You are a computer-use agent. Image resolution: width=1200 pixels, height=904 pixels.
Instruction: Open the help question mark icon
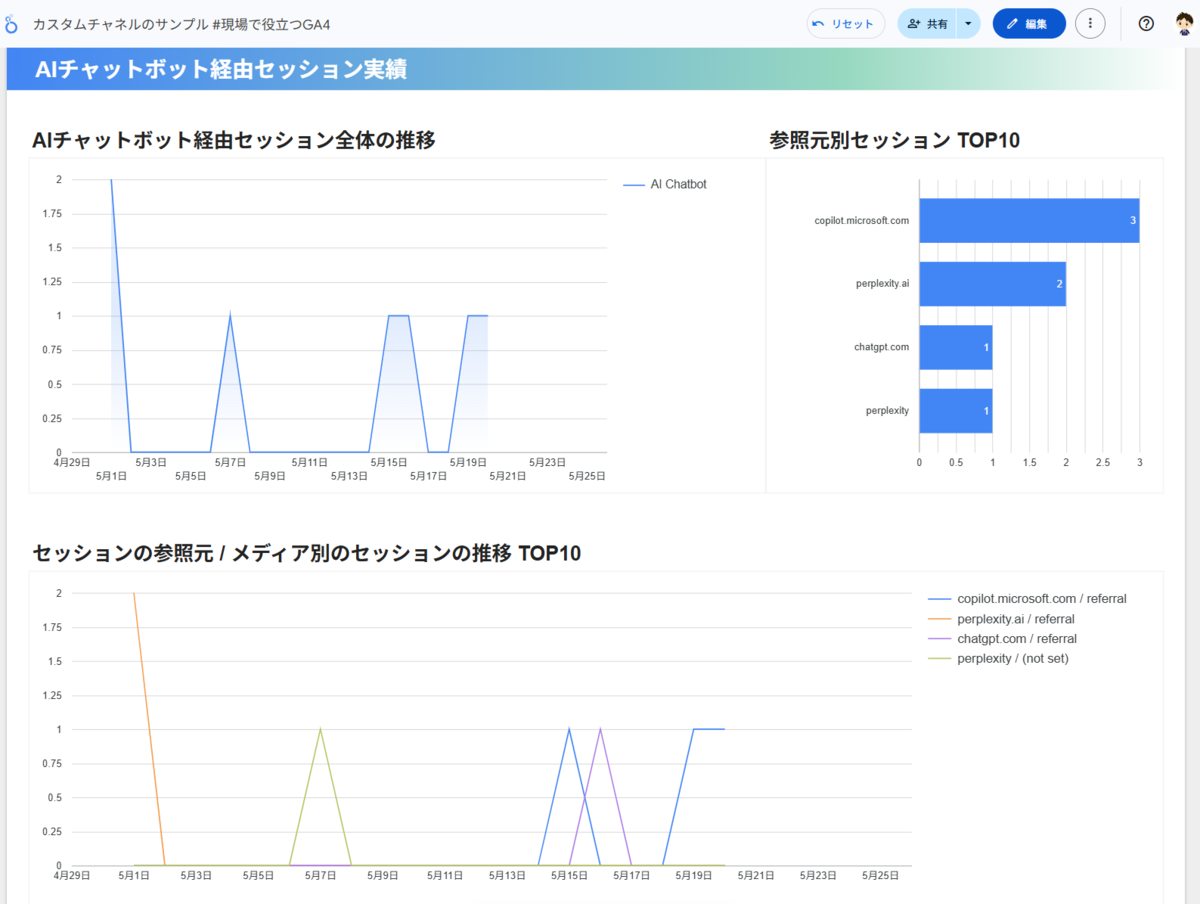click(1146, 24)
